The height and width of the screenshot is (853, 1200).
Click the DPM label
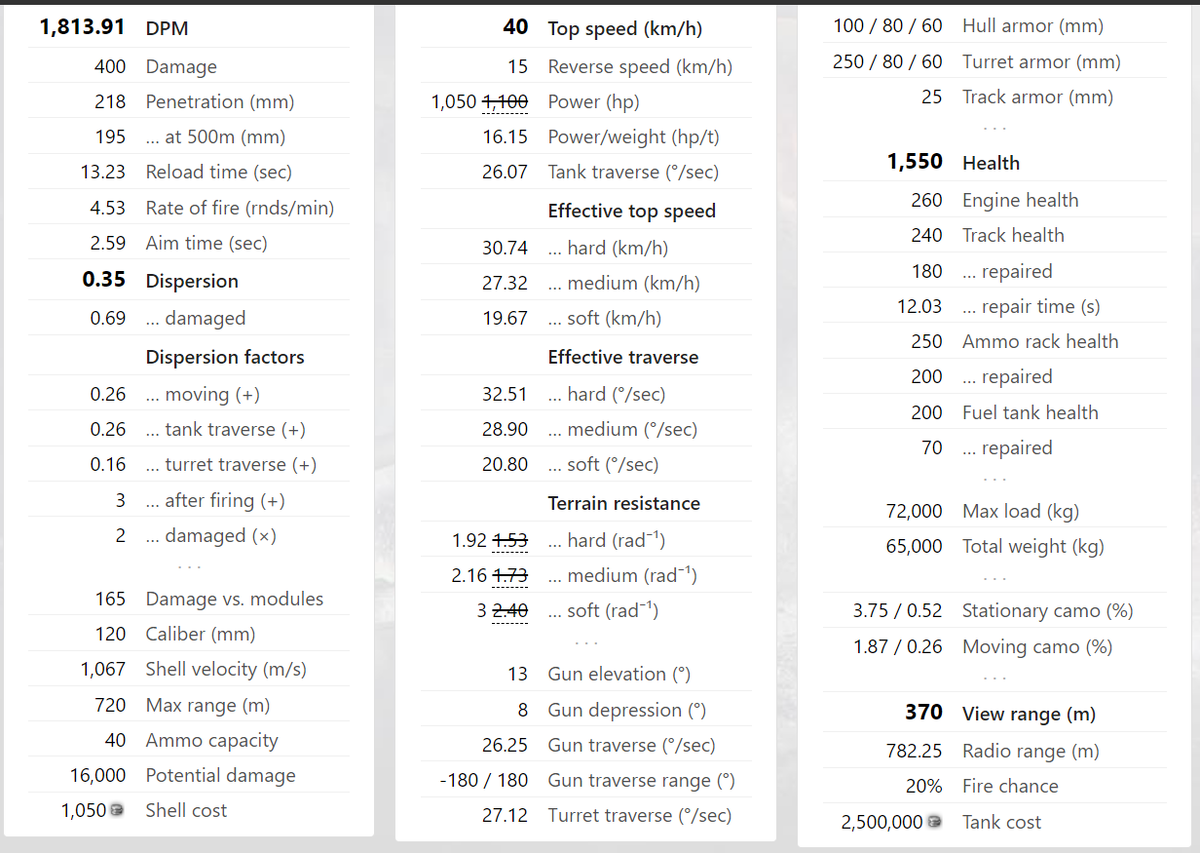(x=167, y=29)
